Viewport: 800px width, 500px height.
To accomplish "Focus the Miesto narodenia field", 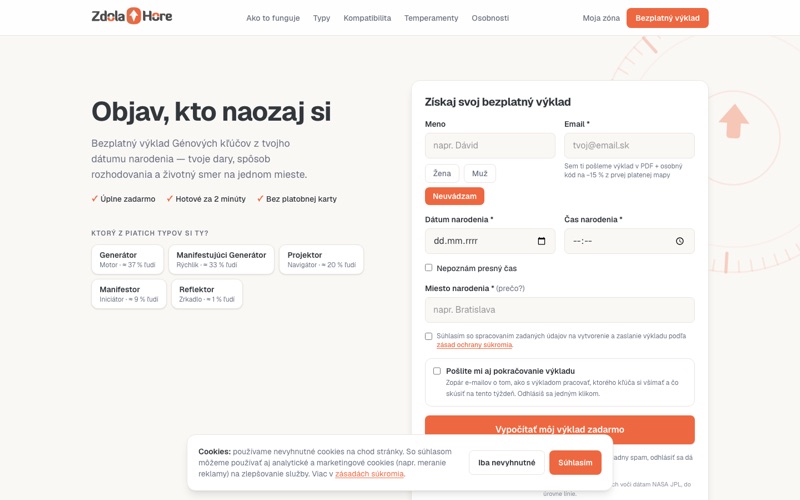I will pos(560,310).
